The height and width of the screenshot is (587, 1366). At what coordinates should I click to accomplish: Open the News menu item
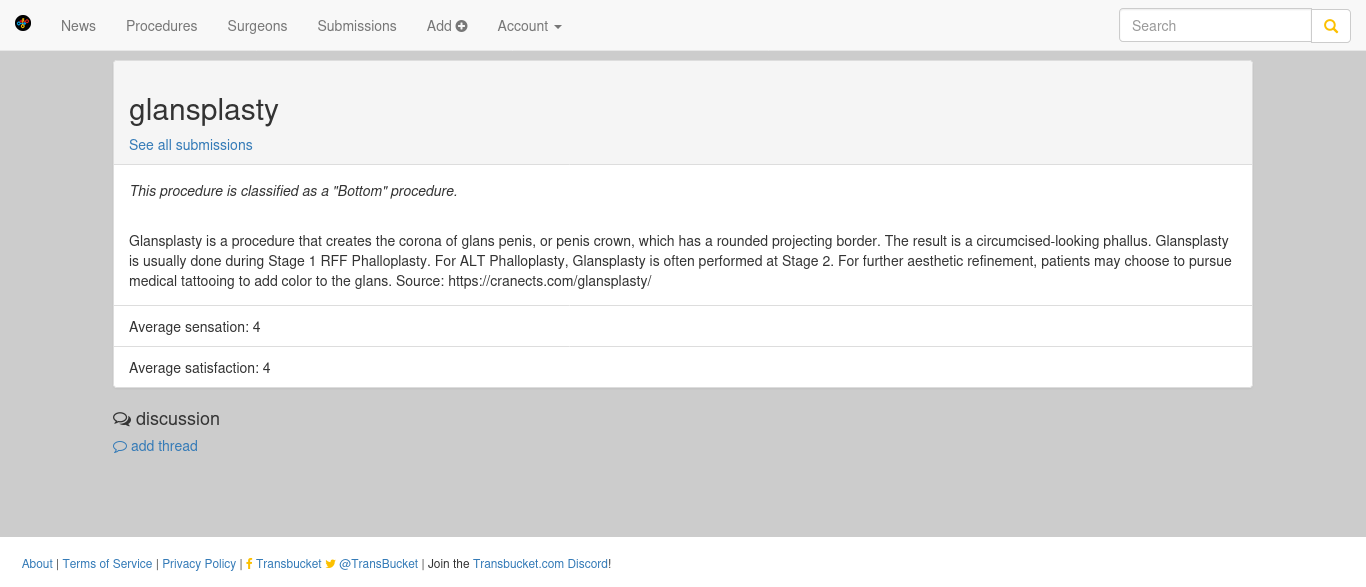coord(78,26)
